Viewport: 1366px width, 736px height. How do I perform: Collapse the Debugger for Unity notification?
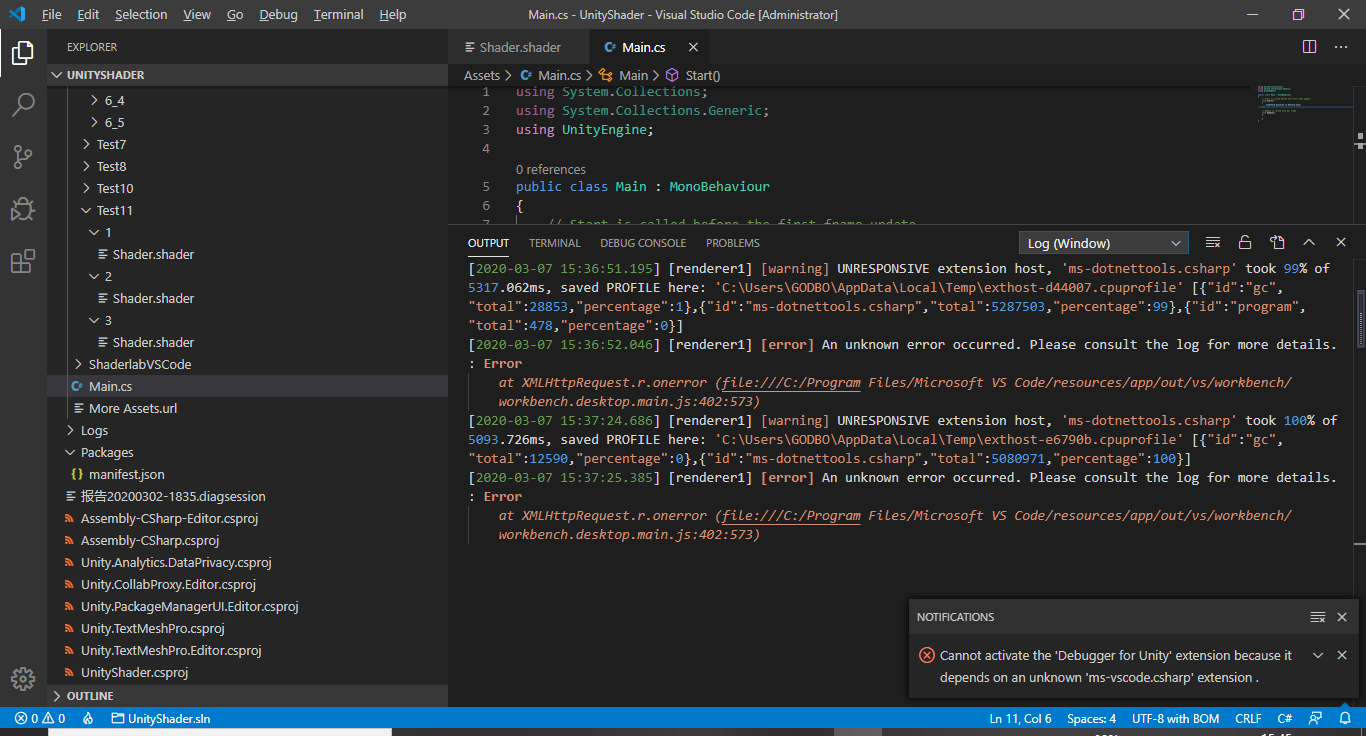click(x=1318, y=655)
